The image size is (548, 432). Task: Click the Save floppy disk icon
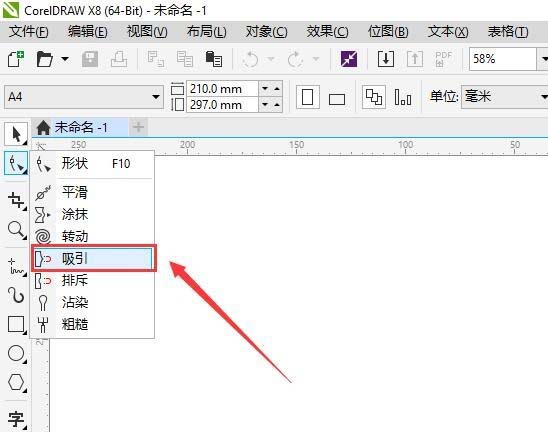90,59
